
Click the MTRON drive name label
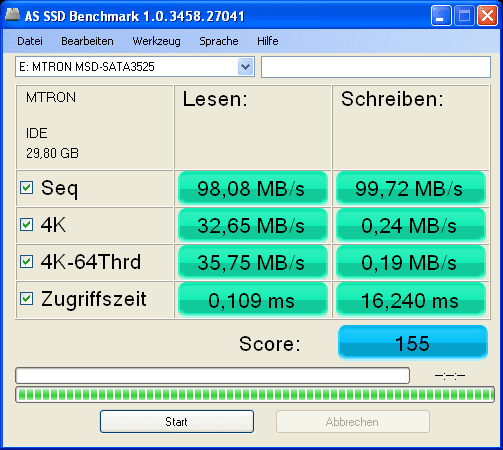point(51,97)
